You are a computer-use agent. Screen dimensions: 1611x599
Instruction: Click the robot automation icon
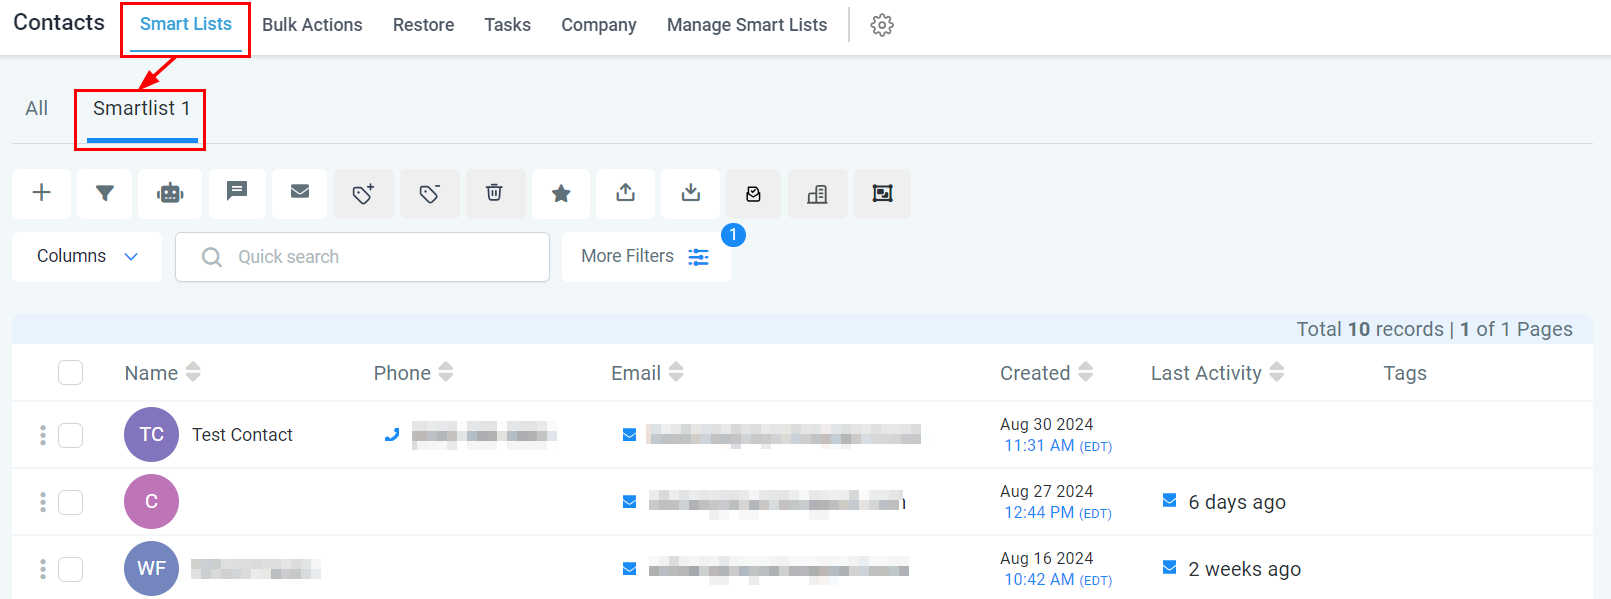[170, 193]
